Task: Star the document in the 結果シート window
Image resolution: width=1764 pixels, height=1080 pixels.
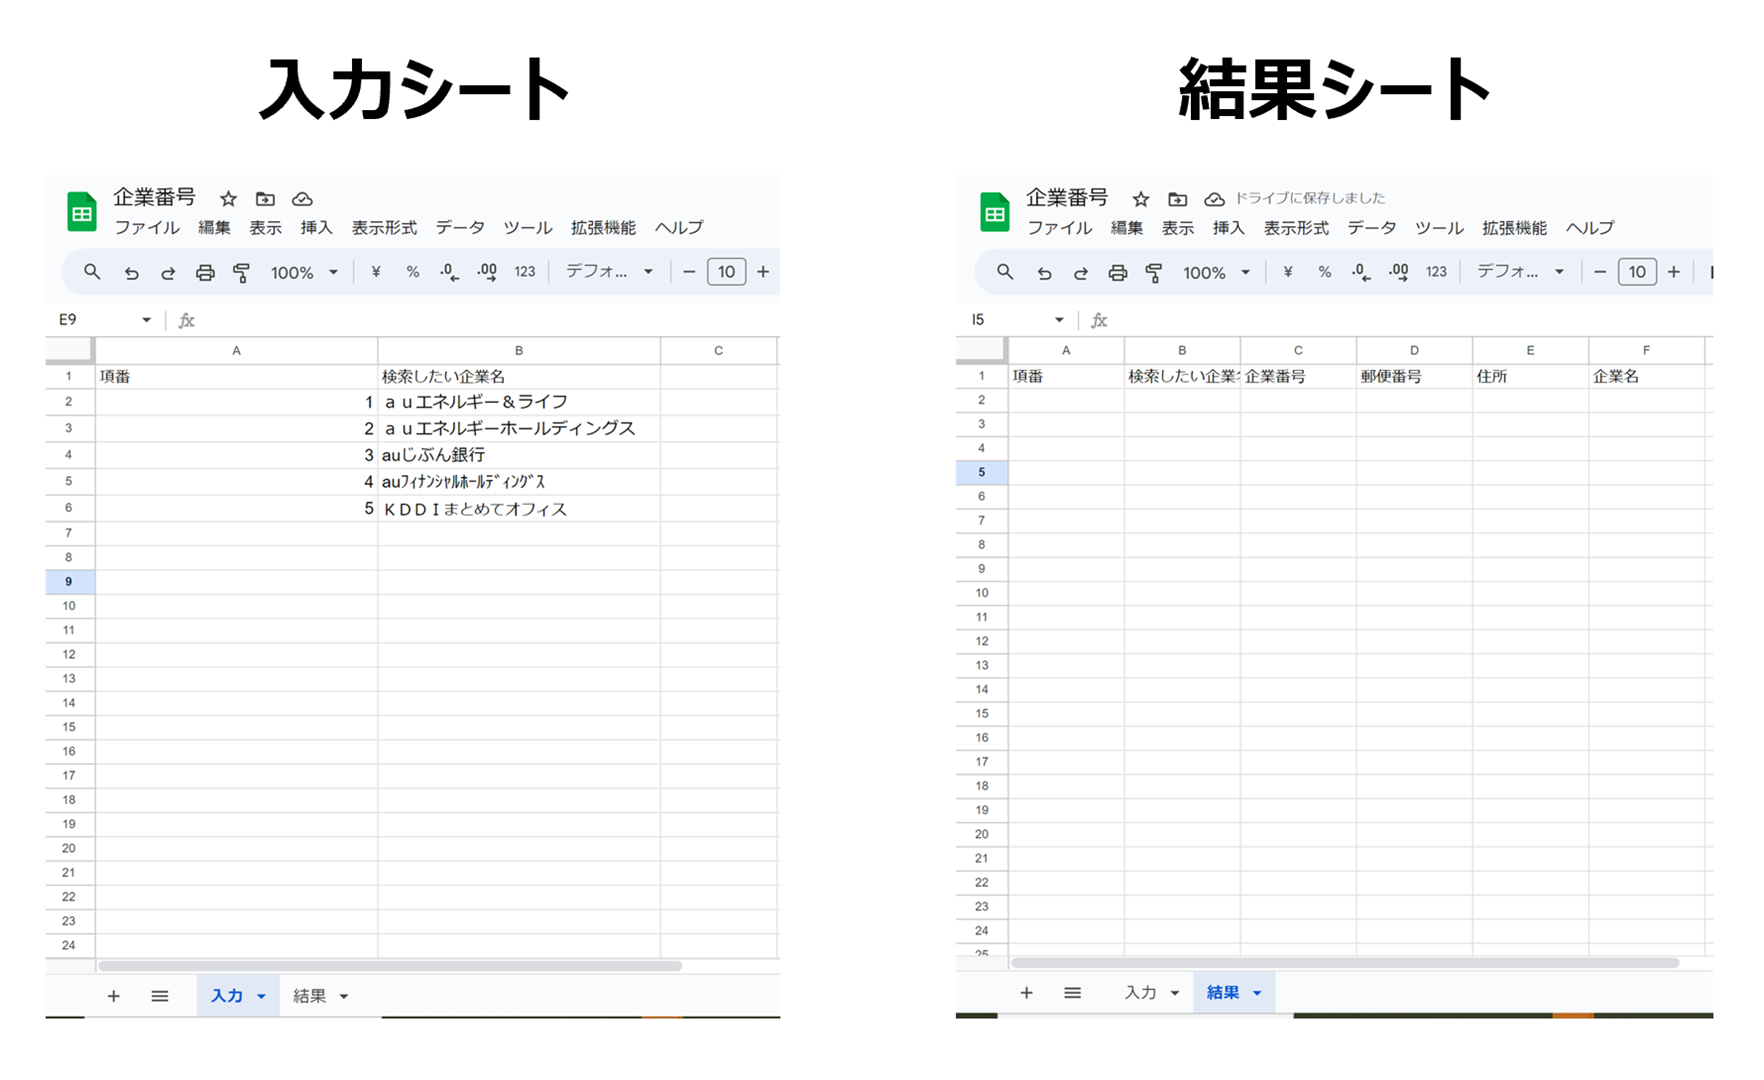Action: tap(1141, 198)
